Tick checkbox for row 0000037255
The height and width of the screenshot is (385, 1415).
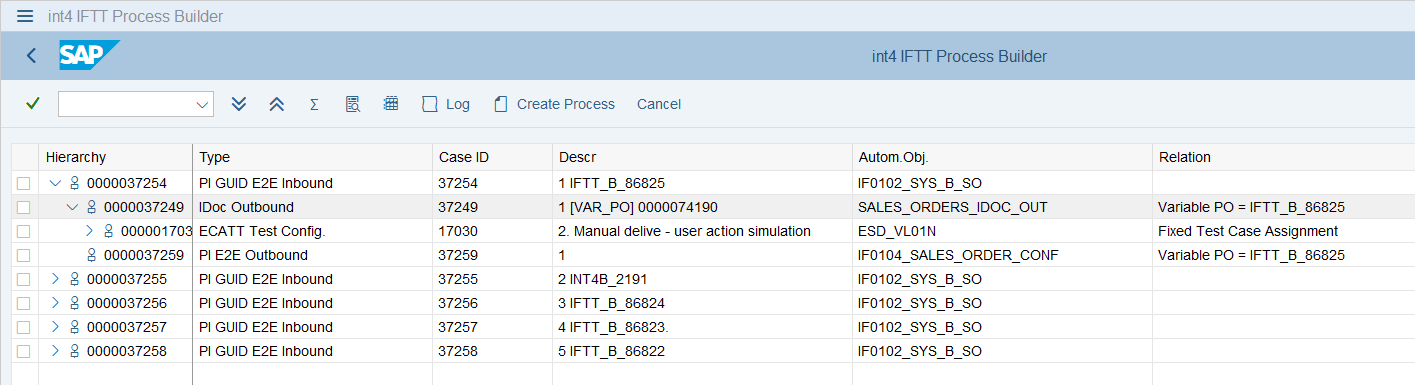tap(23, 279)
